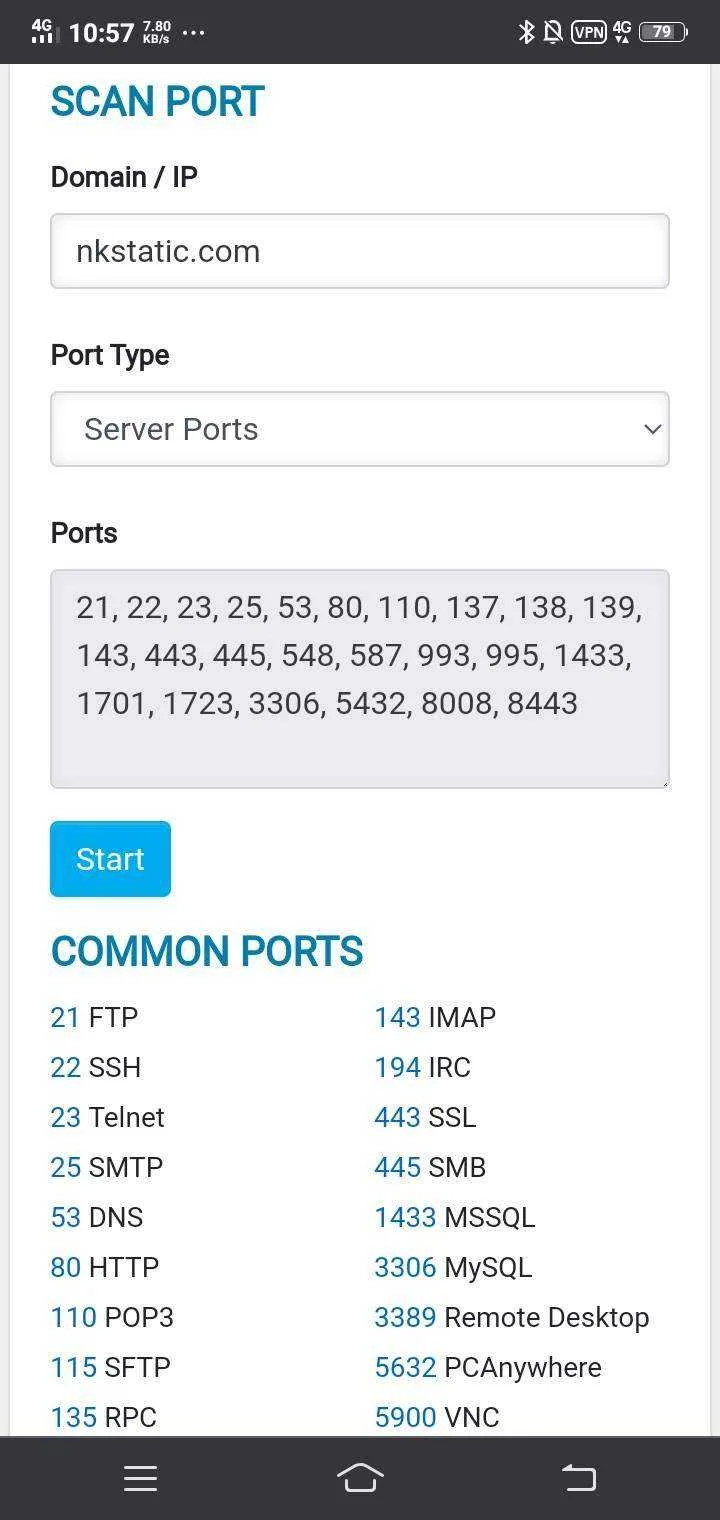Tap the muted notification bell icon
The image size is (720, 1520).
pos(553,32)
